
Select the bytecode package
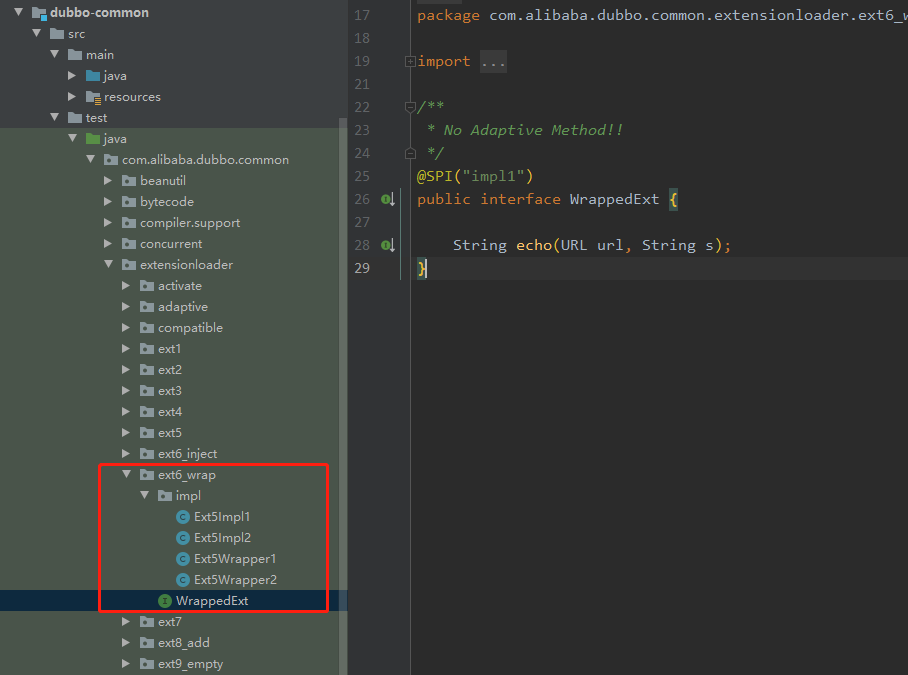[167, 201]
